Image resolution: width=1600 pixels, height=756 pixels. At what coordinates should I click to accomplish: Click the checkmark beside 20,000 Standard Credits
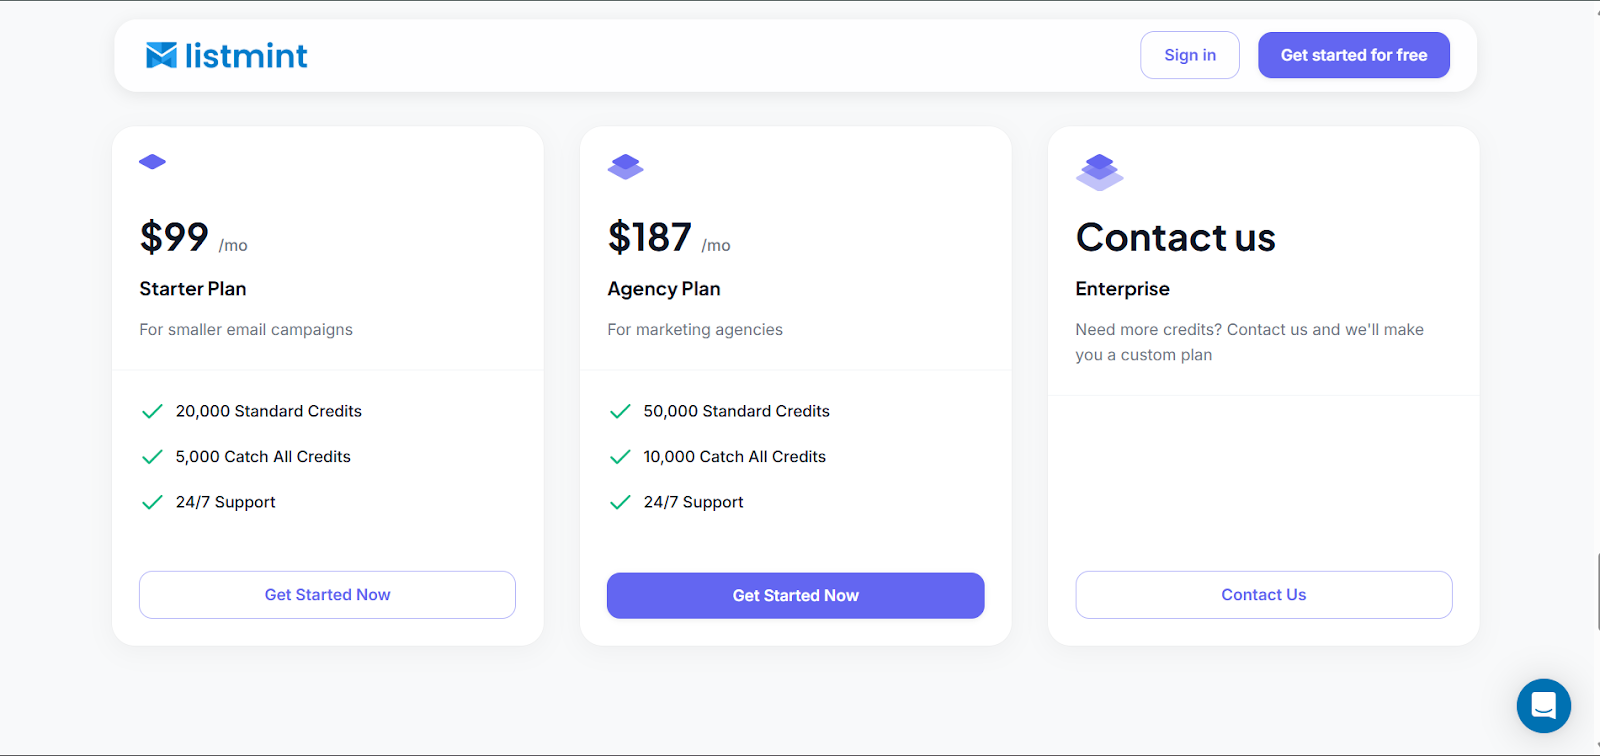pos(151,410)
